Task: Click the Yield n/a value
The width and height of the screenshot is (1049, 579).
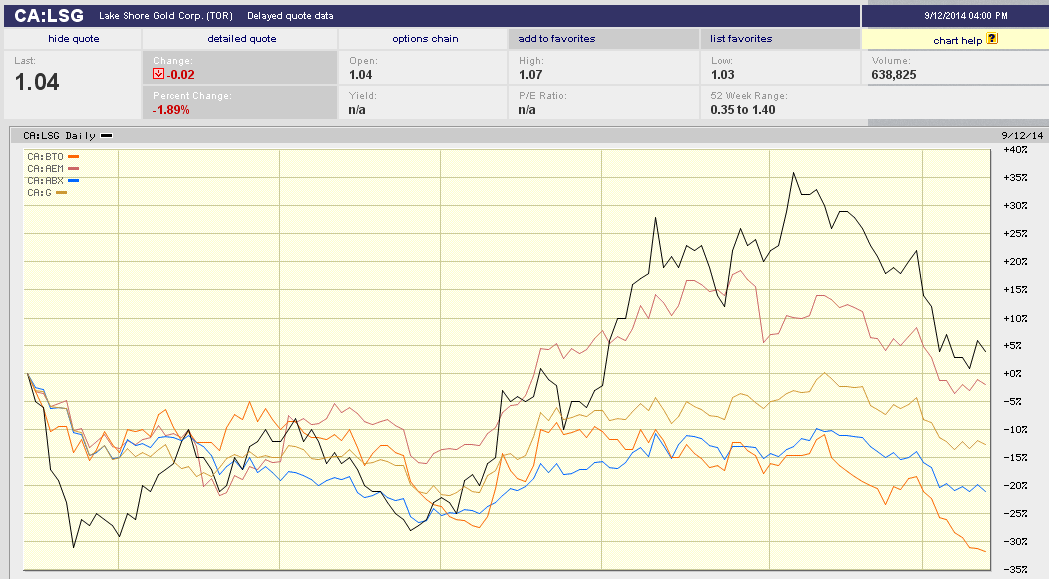Action: pos(357,110)
